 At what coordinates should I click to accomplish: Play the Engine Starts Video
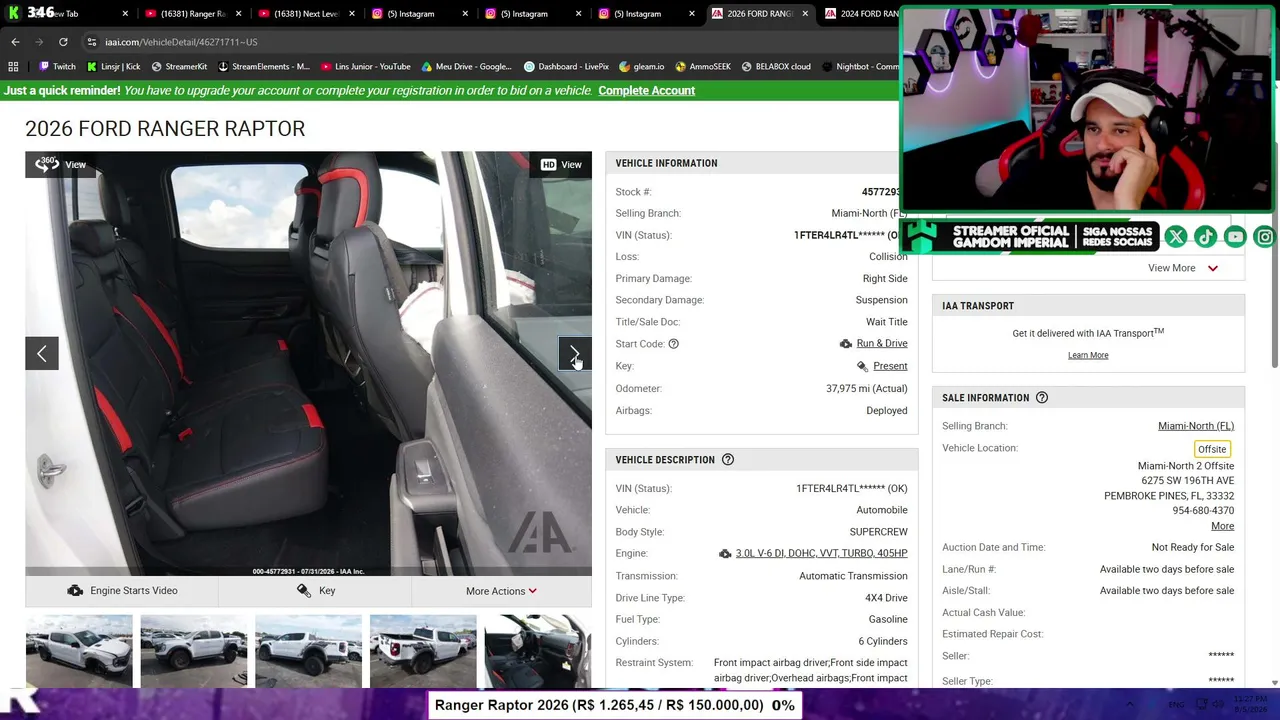(x=122, y=591)
